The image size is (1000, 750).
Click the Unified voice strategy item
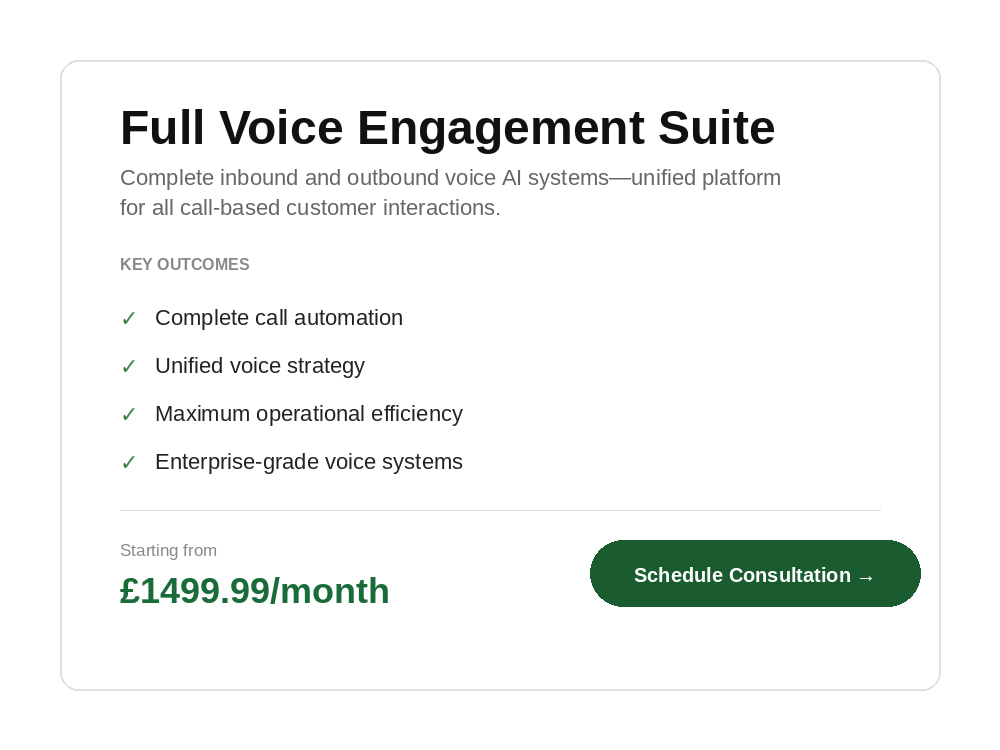tap(260, 366)
